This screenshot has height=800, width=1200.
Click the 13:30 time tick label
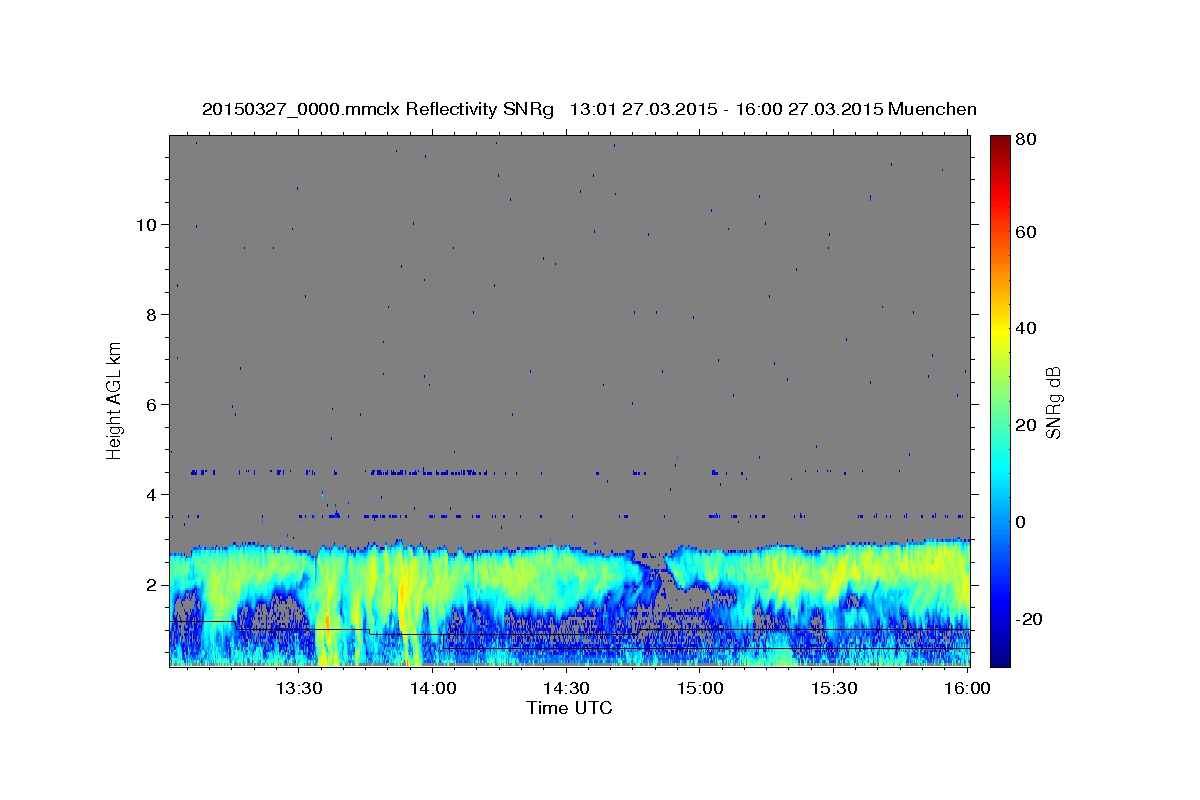[x=298, y=688]
